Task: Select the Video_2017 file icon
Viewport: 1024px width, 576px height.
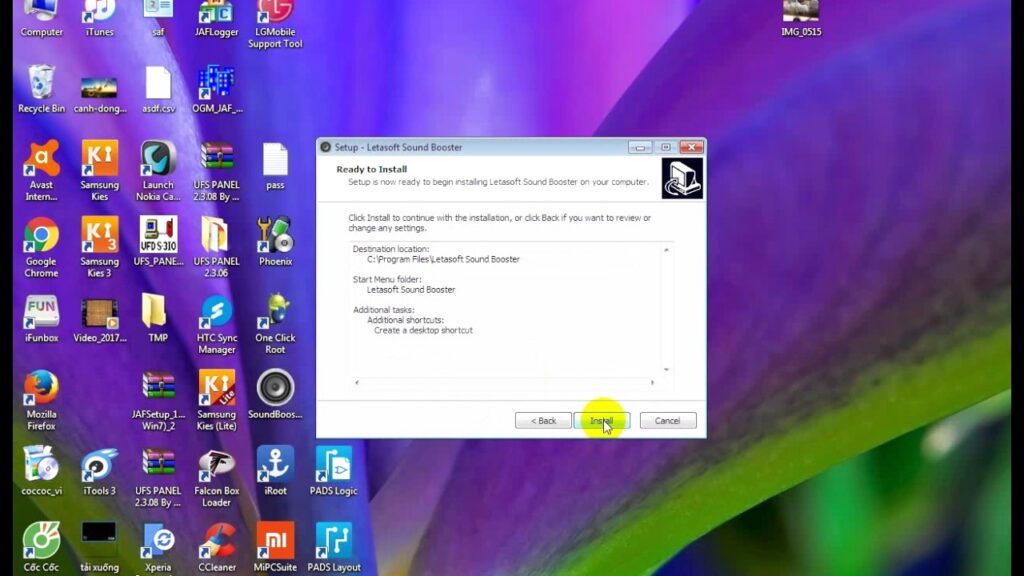Action: pyautogui.click(x=99, y=320)
